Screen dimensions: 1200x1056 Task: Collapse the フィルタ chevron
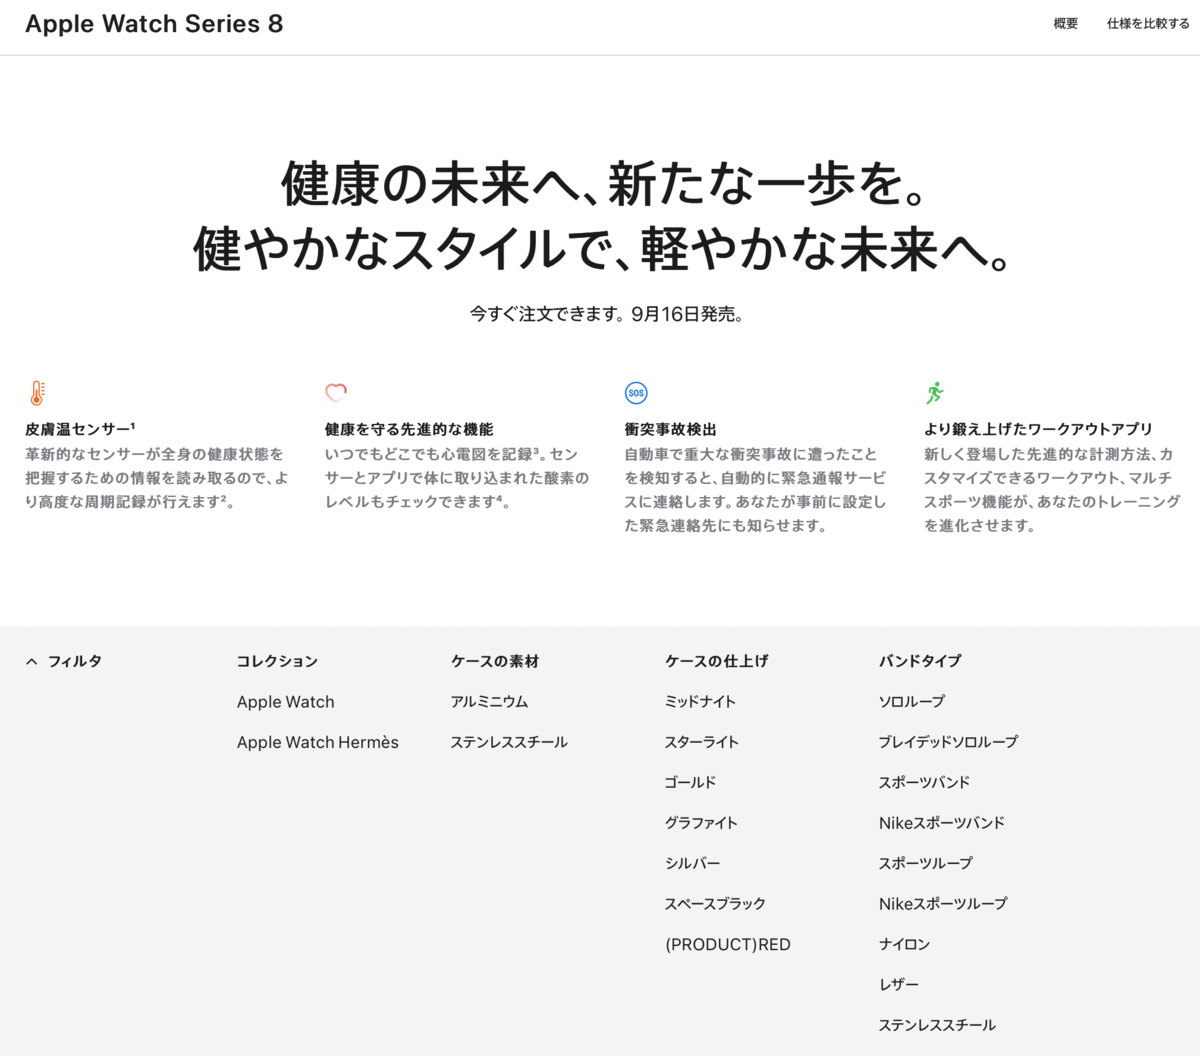[x=32, y=661]
